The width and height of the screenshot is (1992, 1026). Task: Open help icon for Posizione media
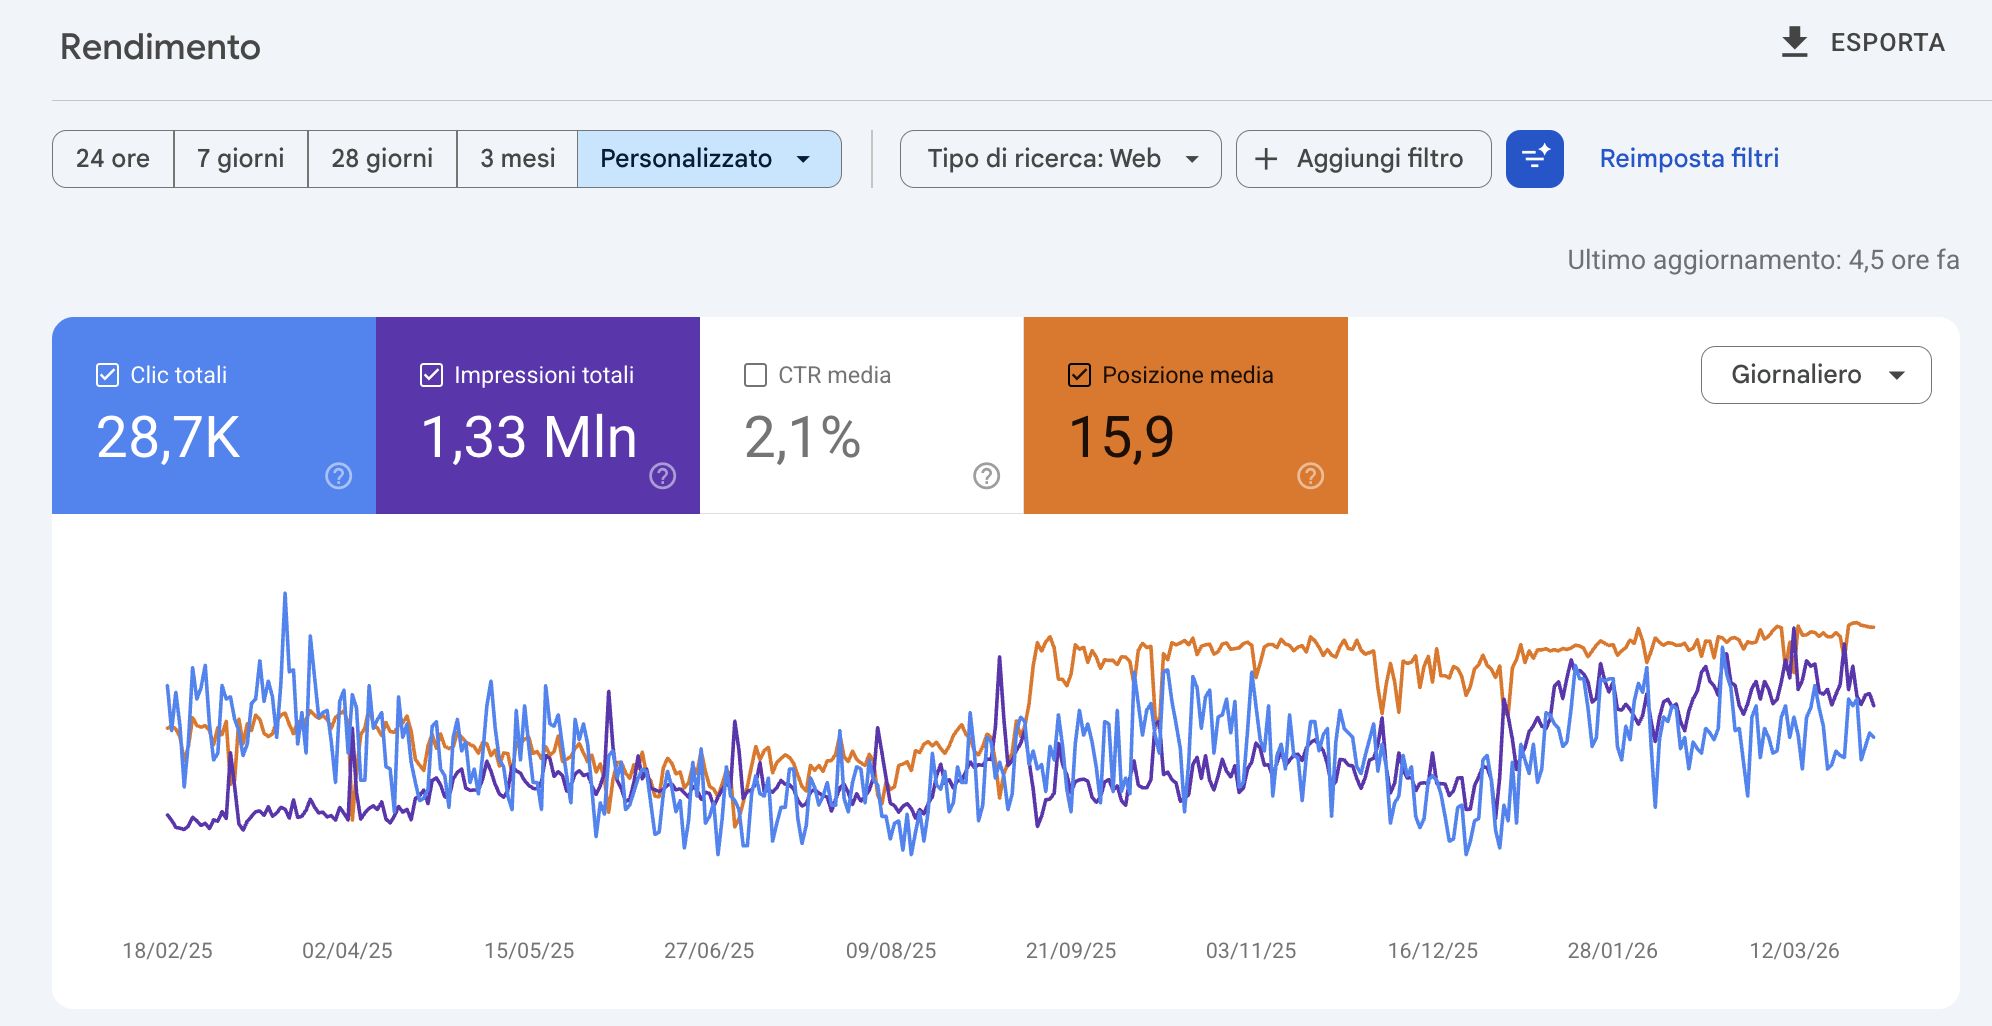[1311, 476]
